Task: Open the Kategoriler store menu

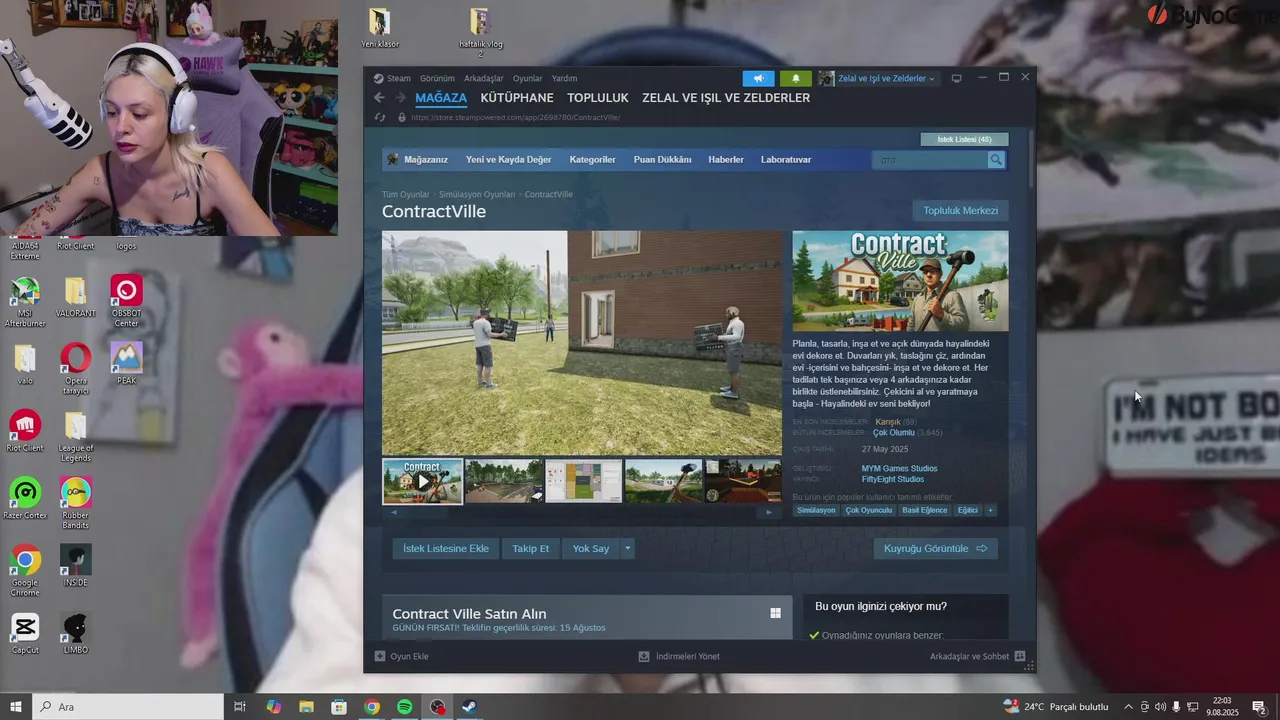Action: pyautogui.click(x=592, y=160)
